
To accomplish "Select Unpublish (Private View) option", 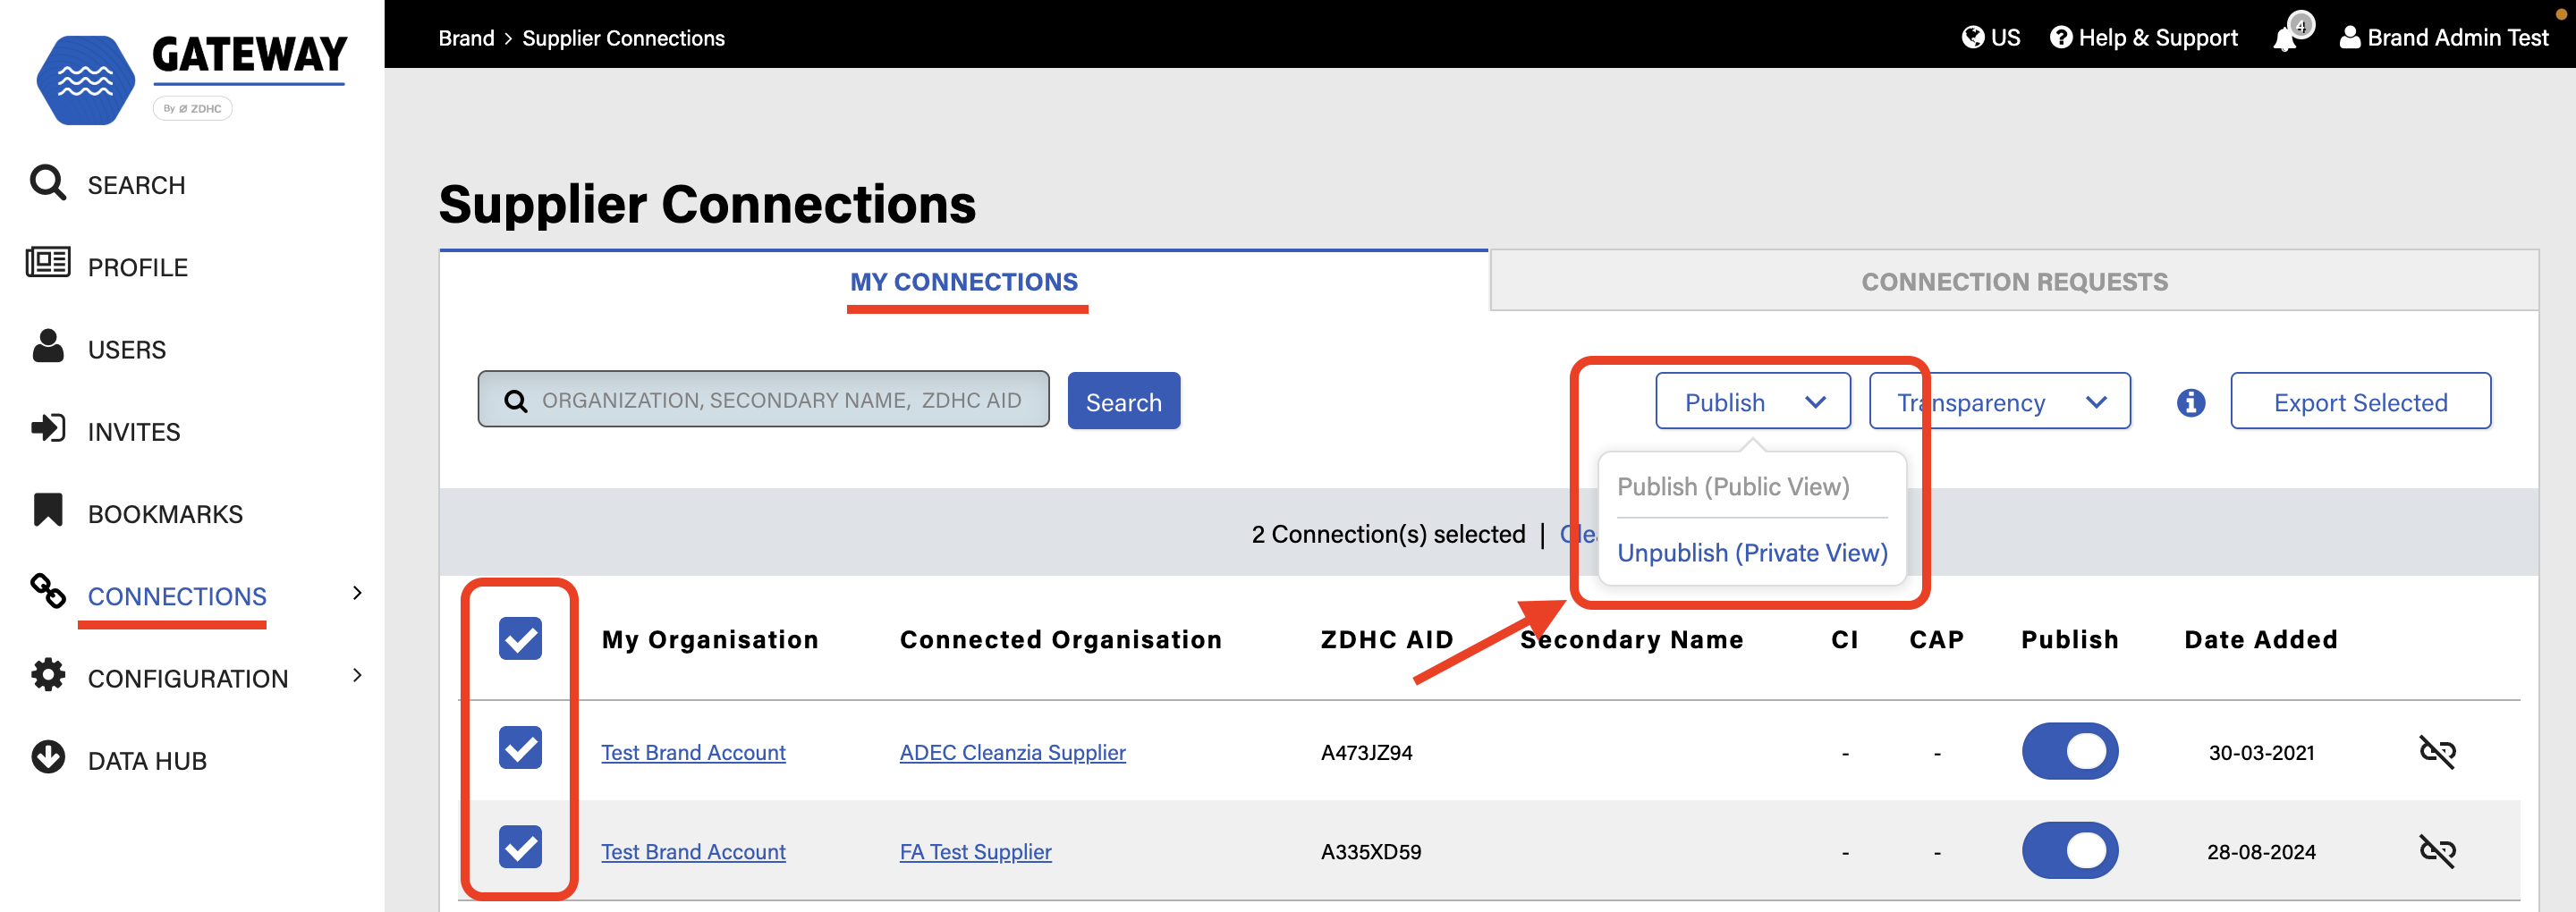I will [1751, 553].
